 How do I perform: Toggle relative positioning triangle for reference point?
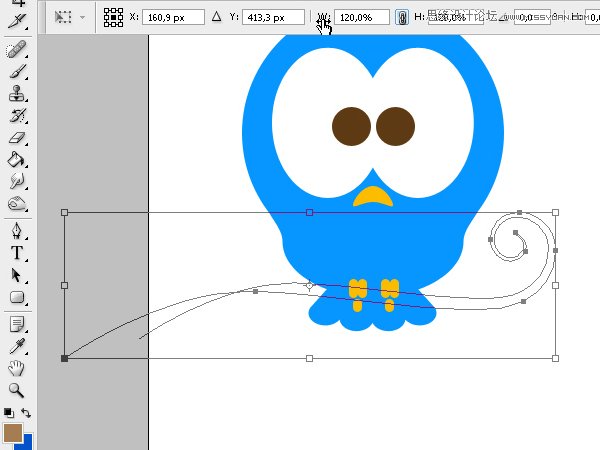point(217,16)
